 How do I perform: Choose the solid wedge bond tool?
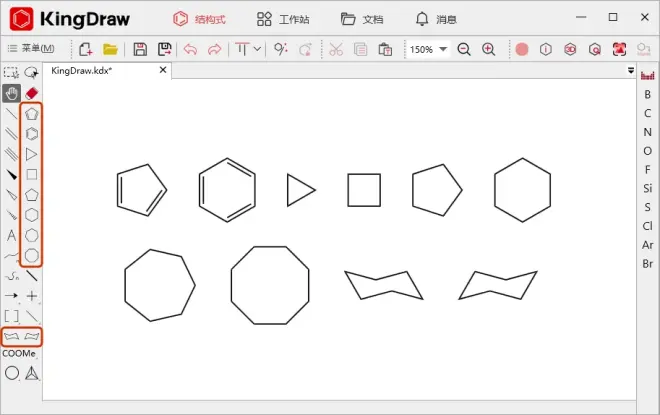[x=11, y=174]
